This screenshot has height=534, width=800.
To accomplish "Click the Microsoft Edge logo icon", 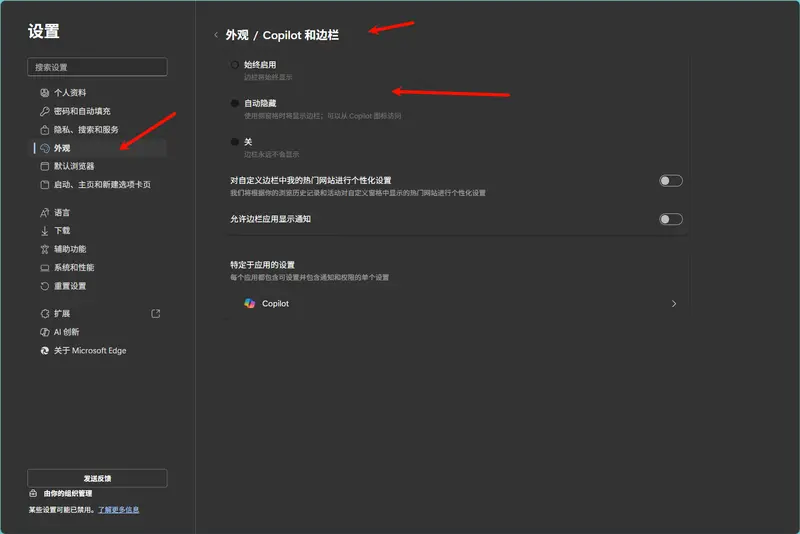I will 45,350.
